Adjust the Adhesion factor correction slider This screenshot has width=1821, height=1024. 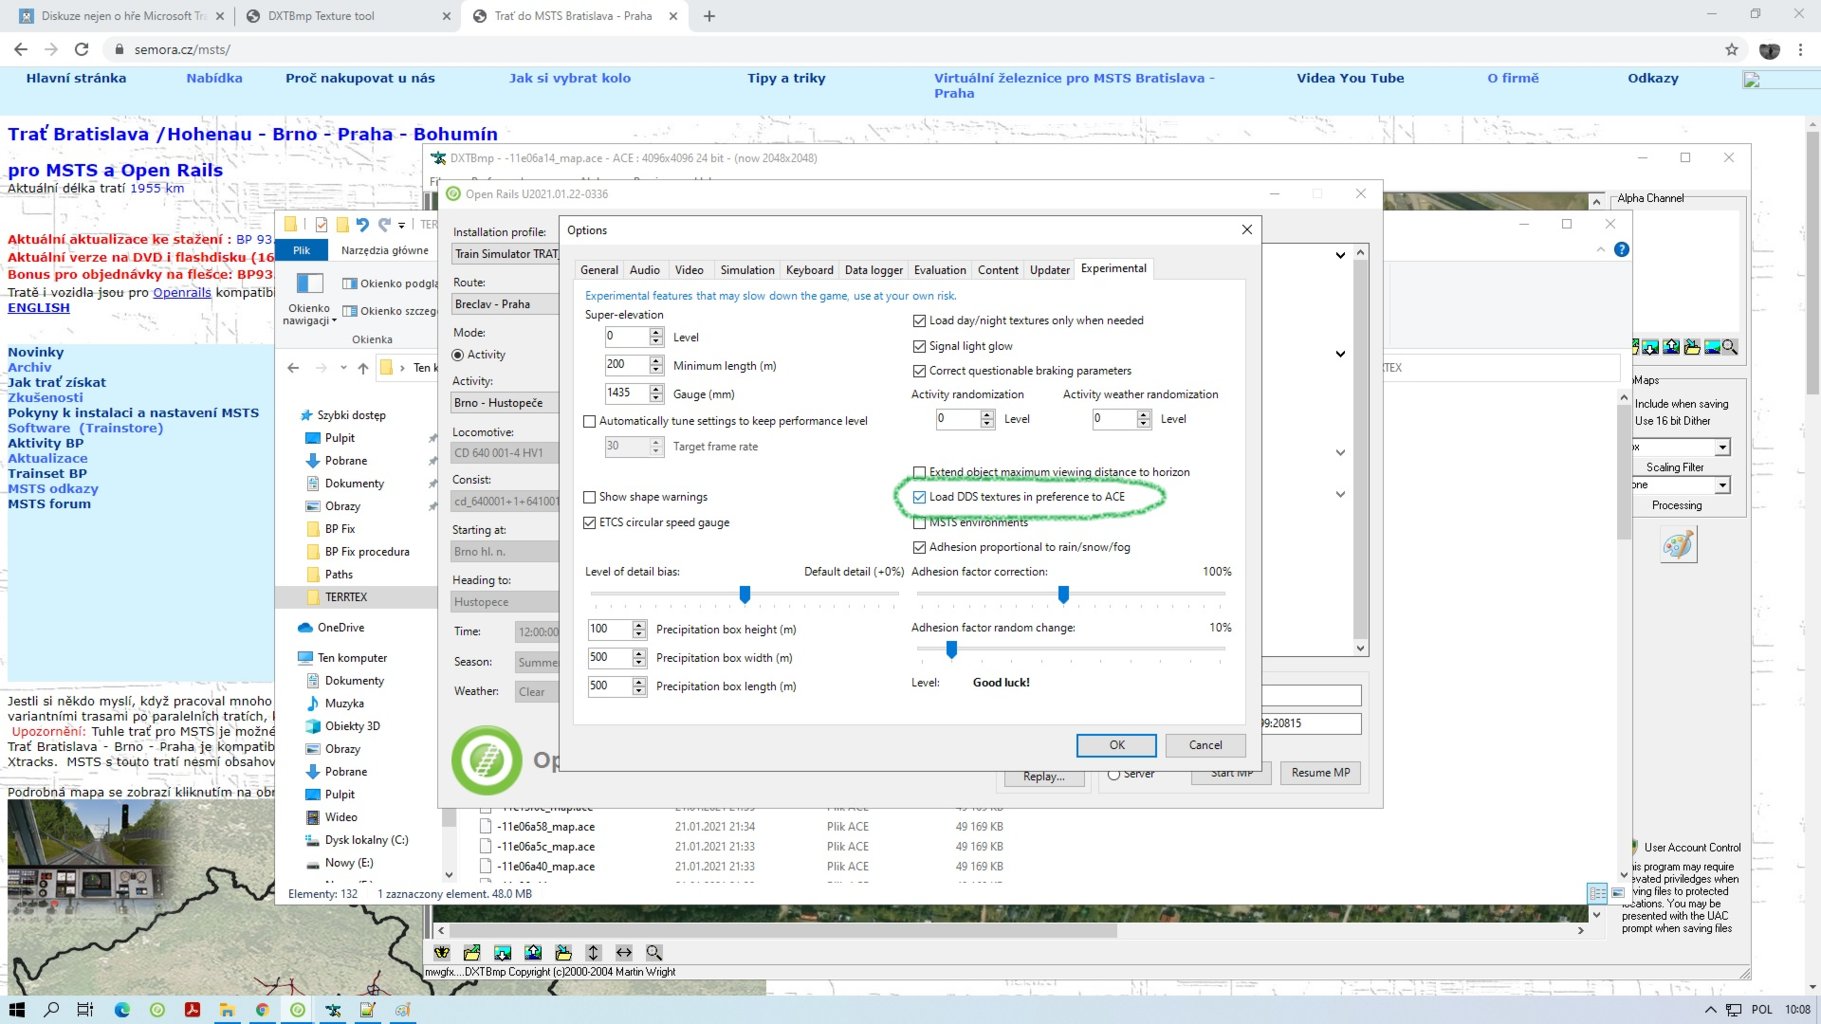[x=1063, y=595]
